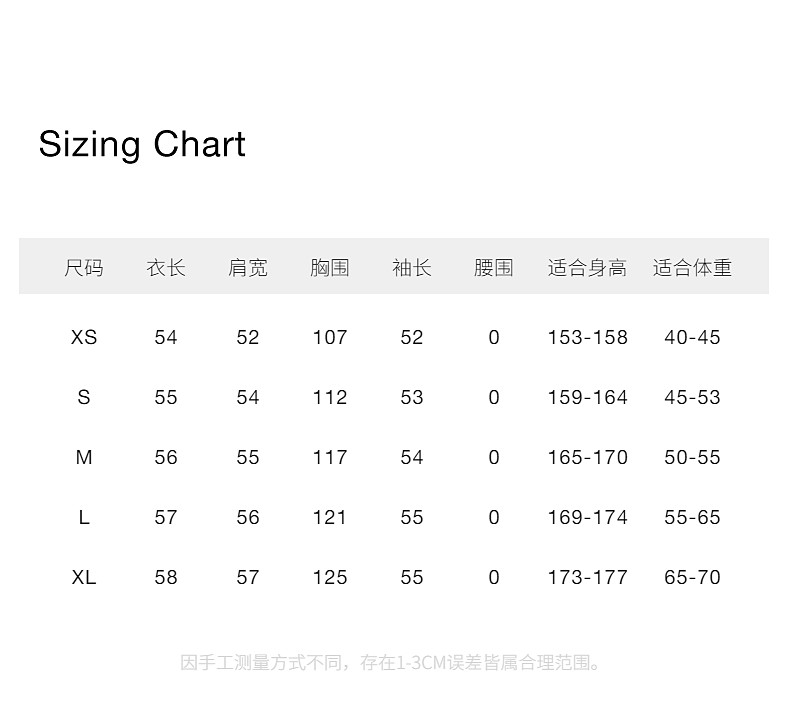Click the 107 chest value for XS
790x708 pixels.
[x=330, y=337]
